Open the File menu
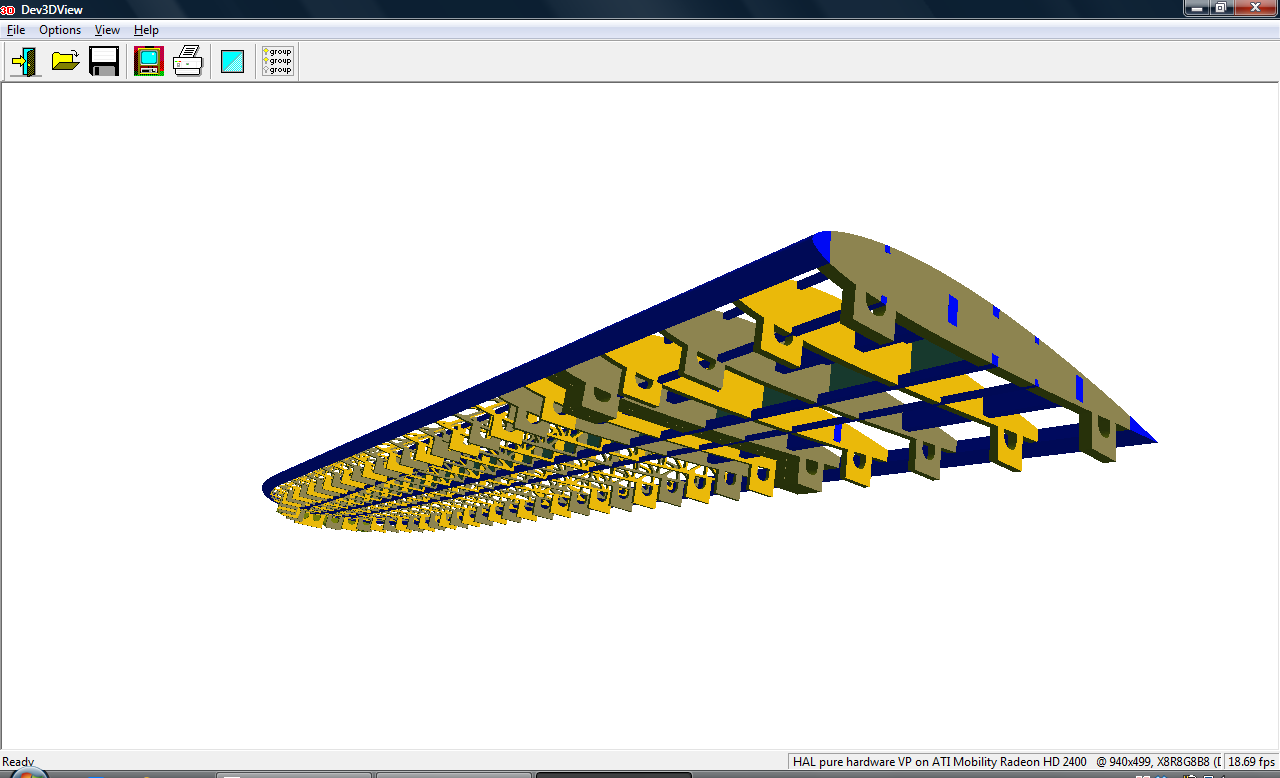1280x778 pixels. pos(16,30)
